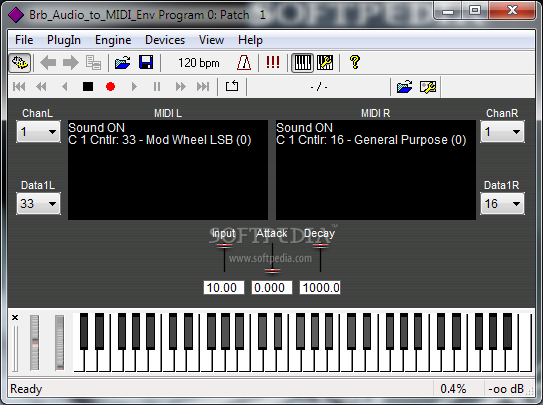Open the View menu

coord(211,40)
